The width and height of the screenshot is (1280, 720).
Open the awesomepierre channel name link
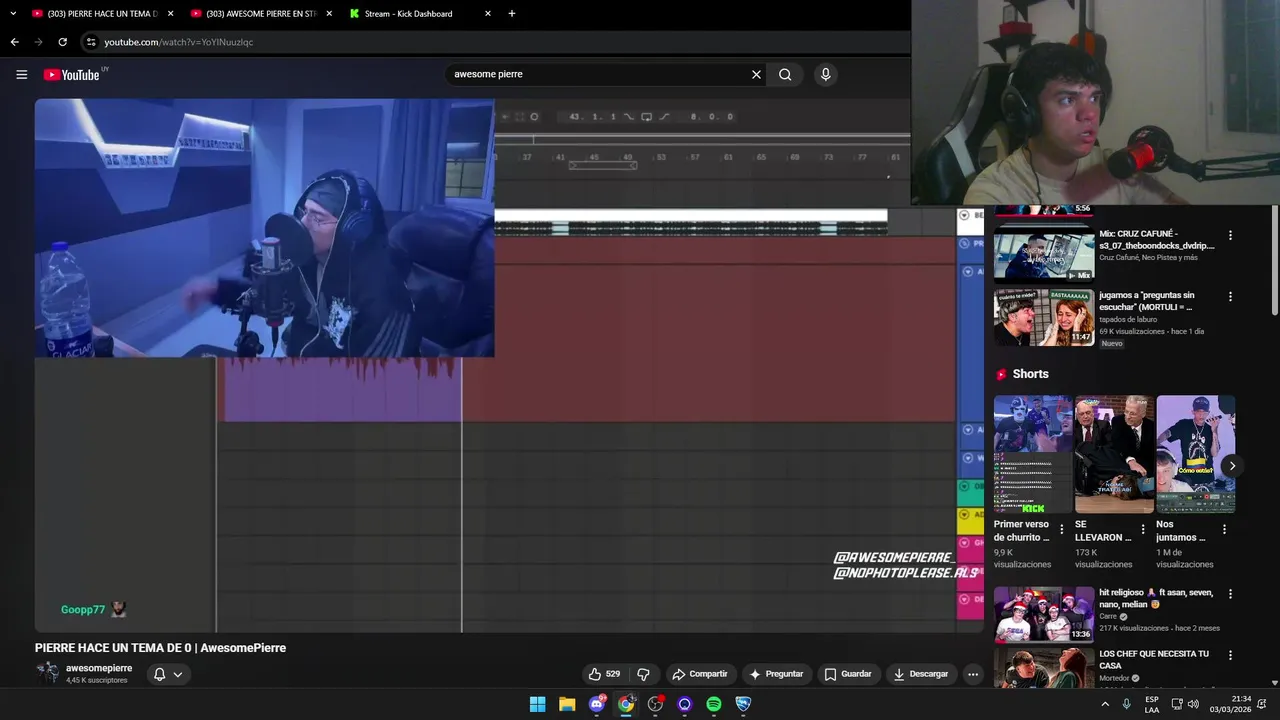pyautogui.click(x=99, y=668)
